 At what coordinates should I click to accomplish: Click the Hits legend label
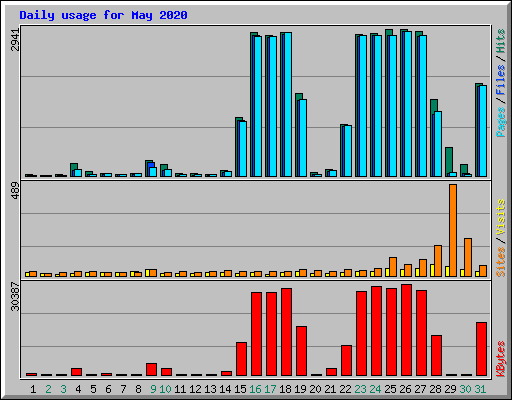pyautogui.click(x=501, y=41)
